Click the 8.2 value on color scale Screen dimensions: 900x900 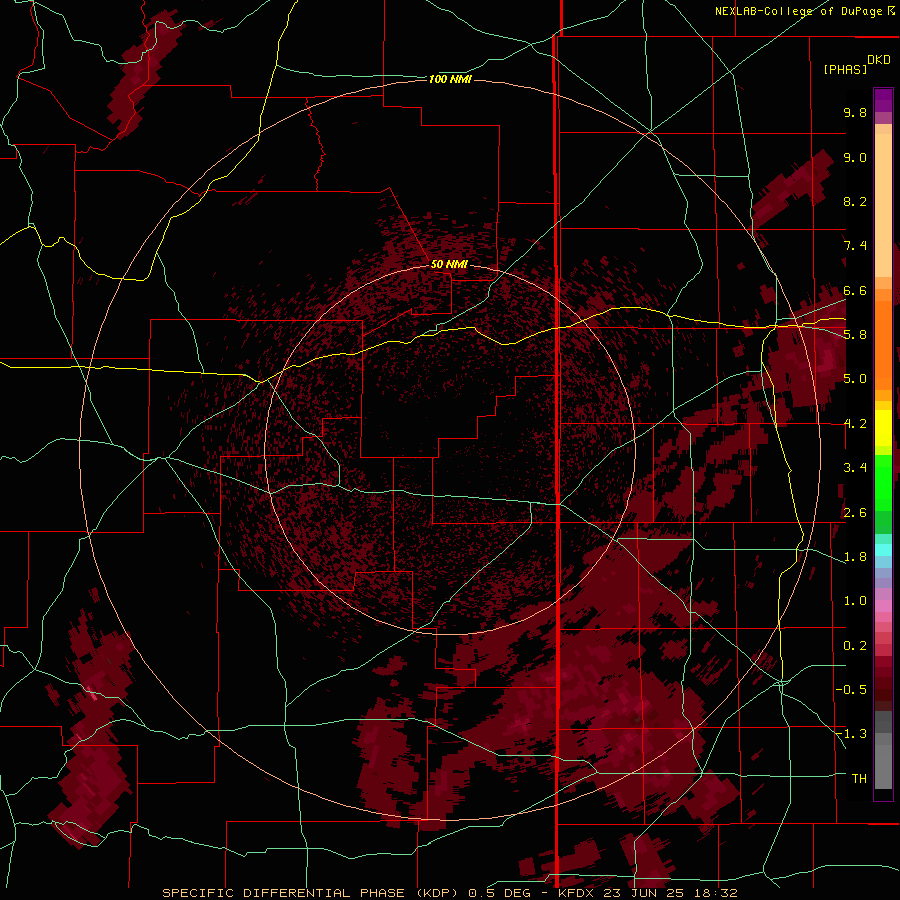855,201
